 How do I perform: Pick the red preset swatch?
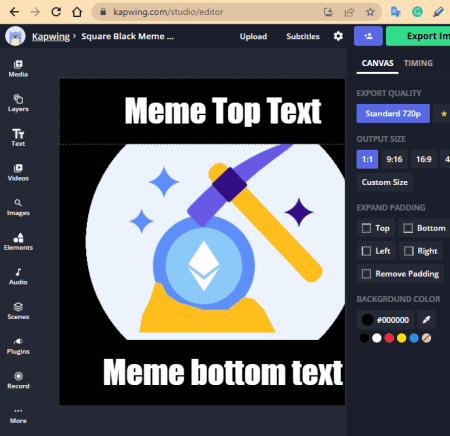pos(389,338)
